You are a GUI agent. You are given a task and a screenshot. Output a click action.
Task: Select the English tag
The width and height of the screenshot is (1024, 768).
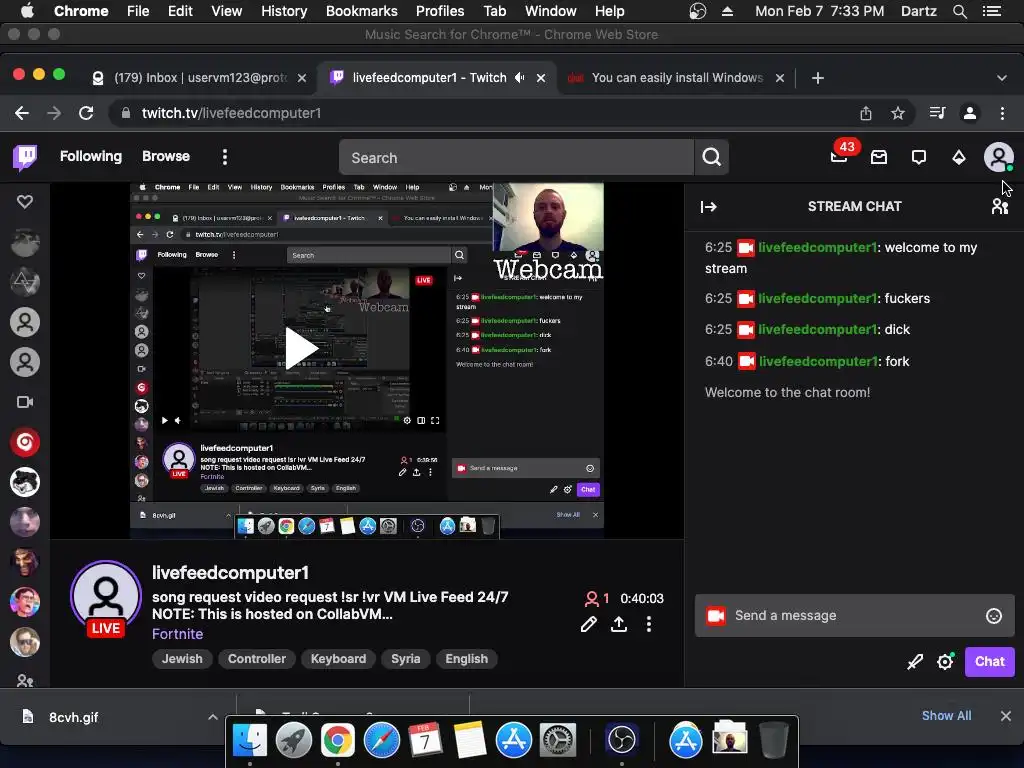click(466, 659)
